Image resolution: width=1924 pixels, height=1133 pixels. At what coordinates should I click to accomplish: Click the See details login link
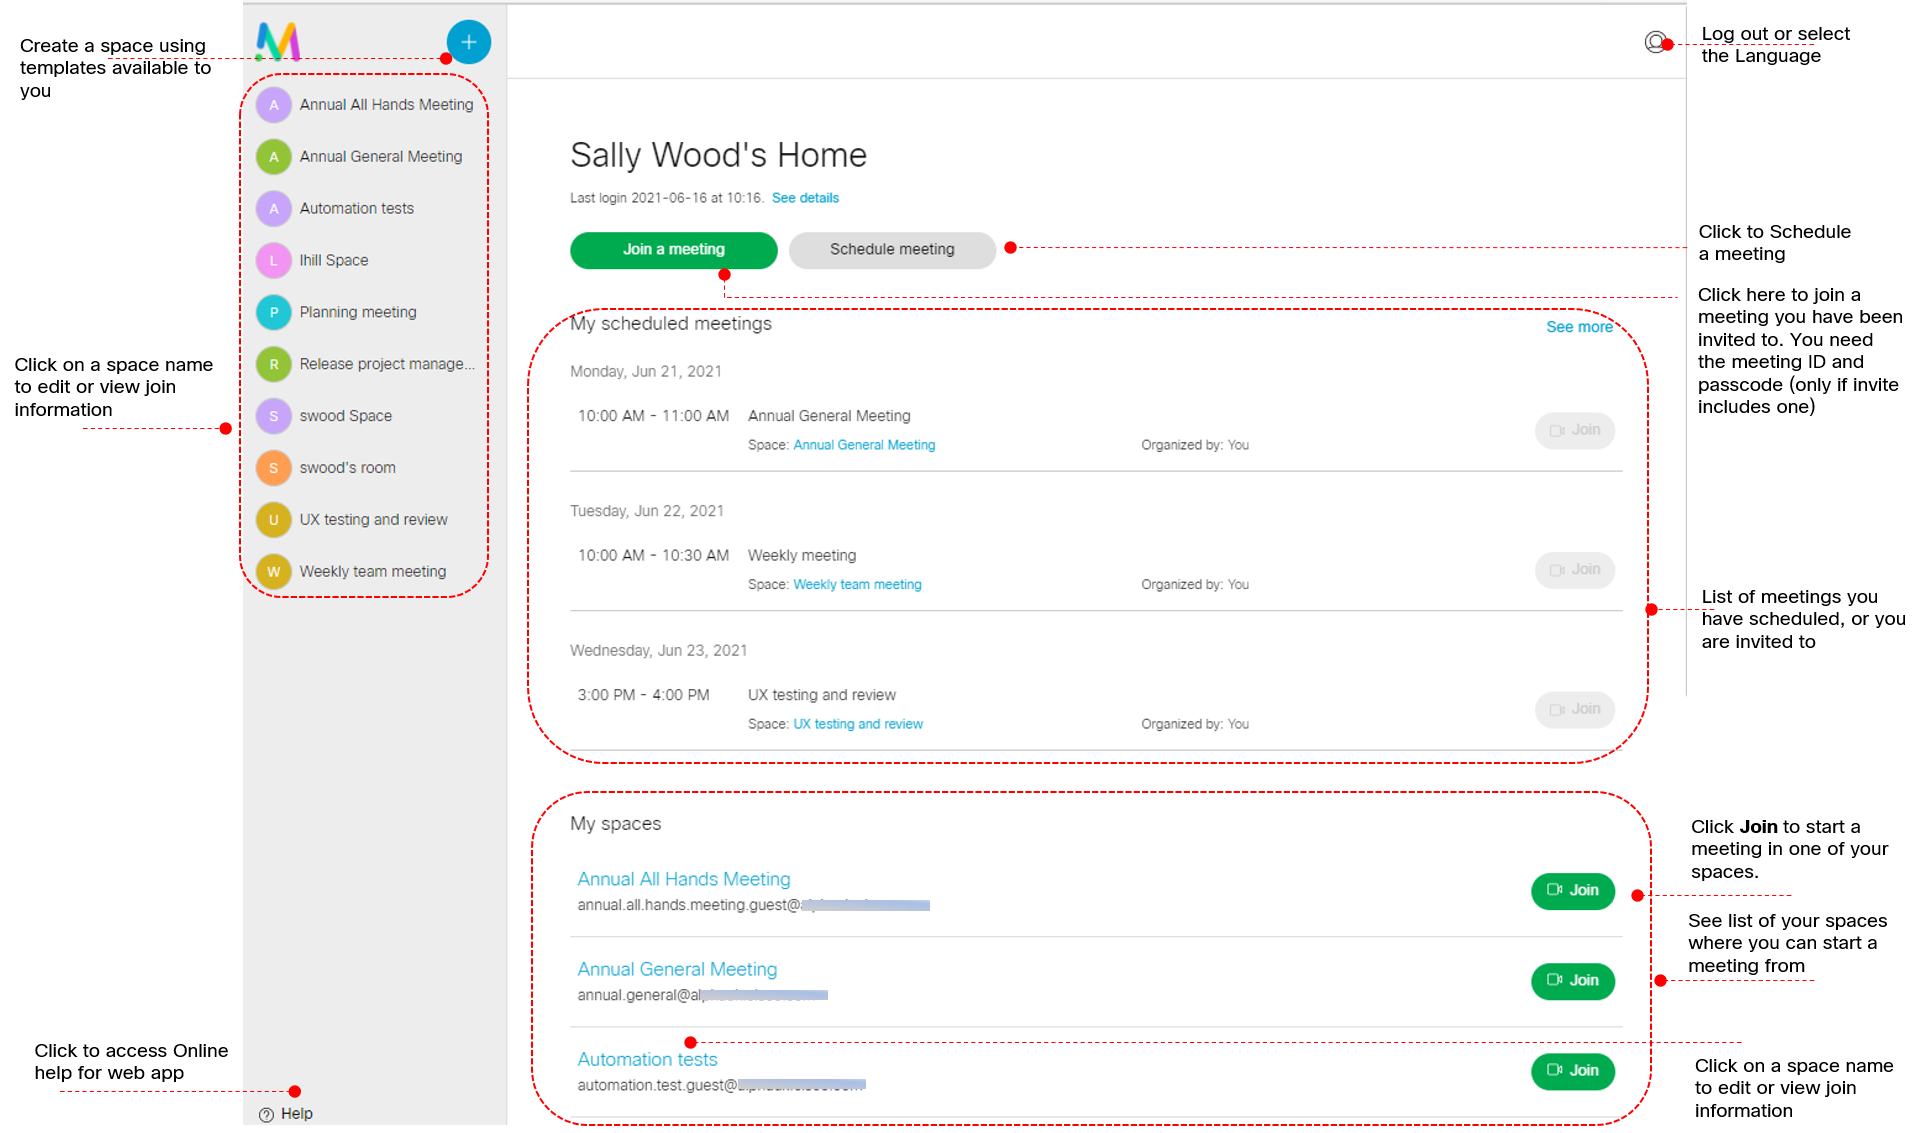click(x=806, y=197)
